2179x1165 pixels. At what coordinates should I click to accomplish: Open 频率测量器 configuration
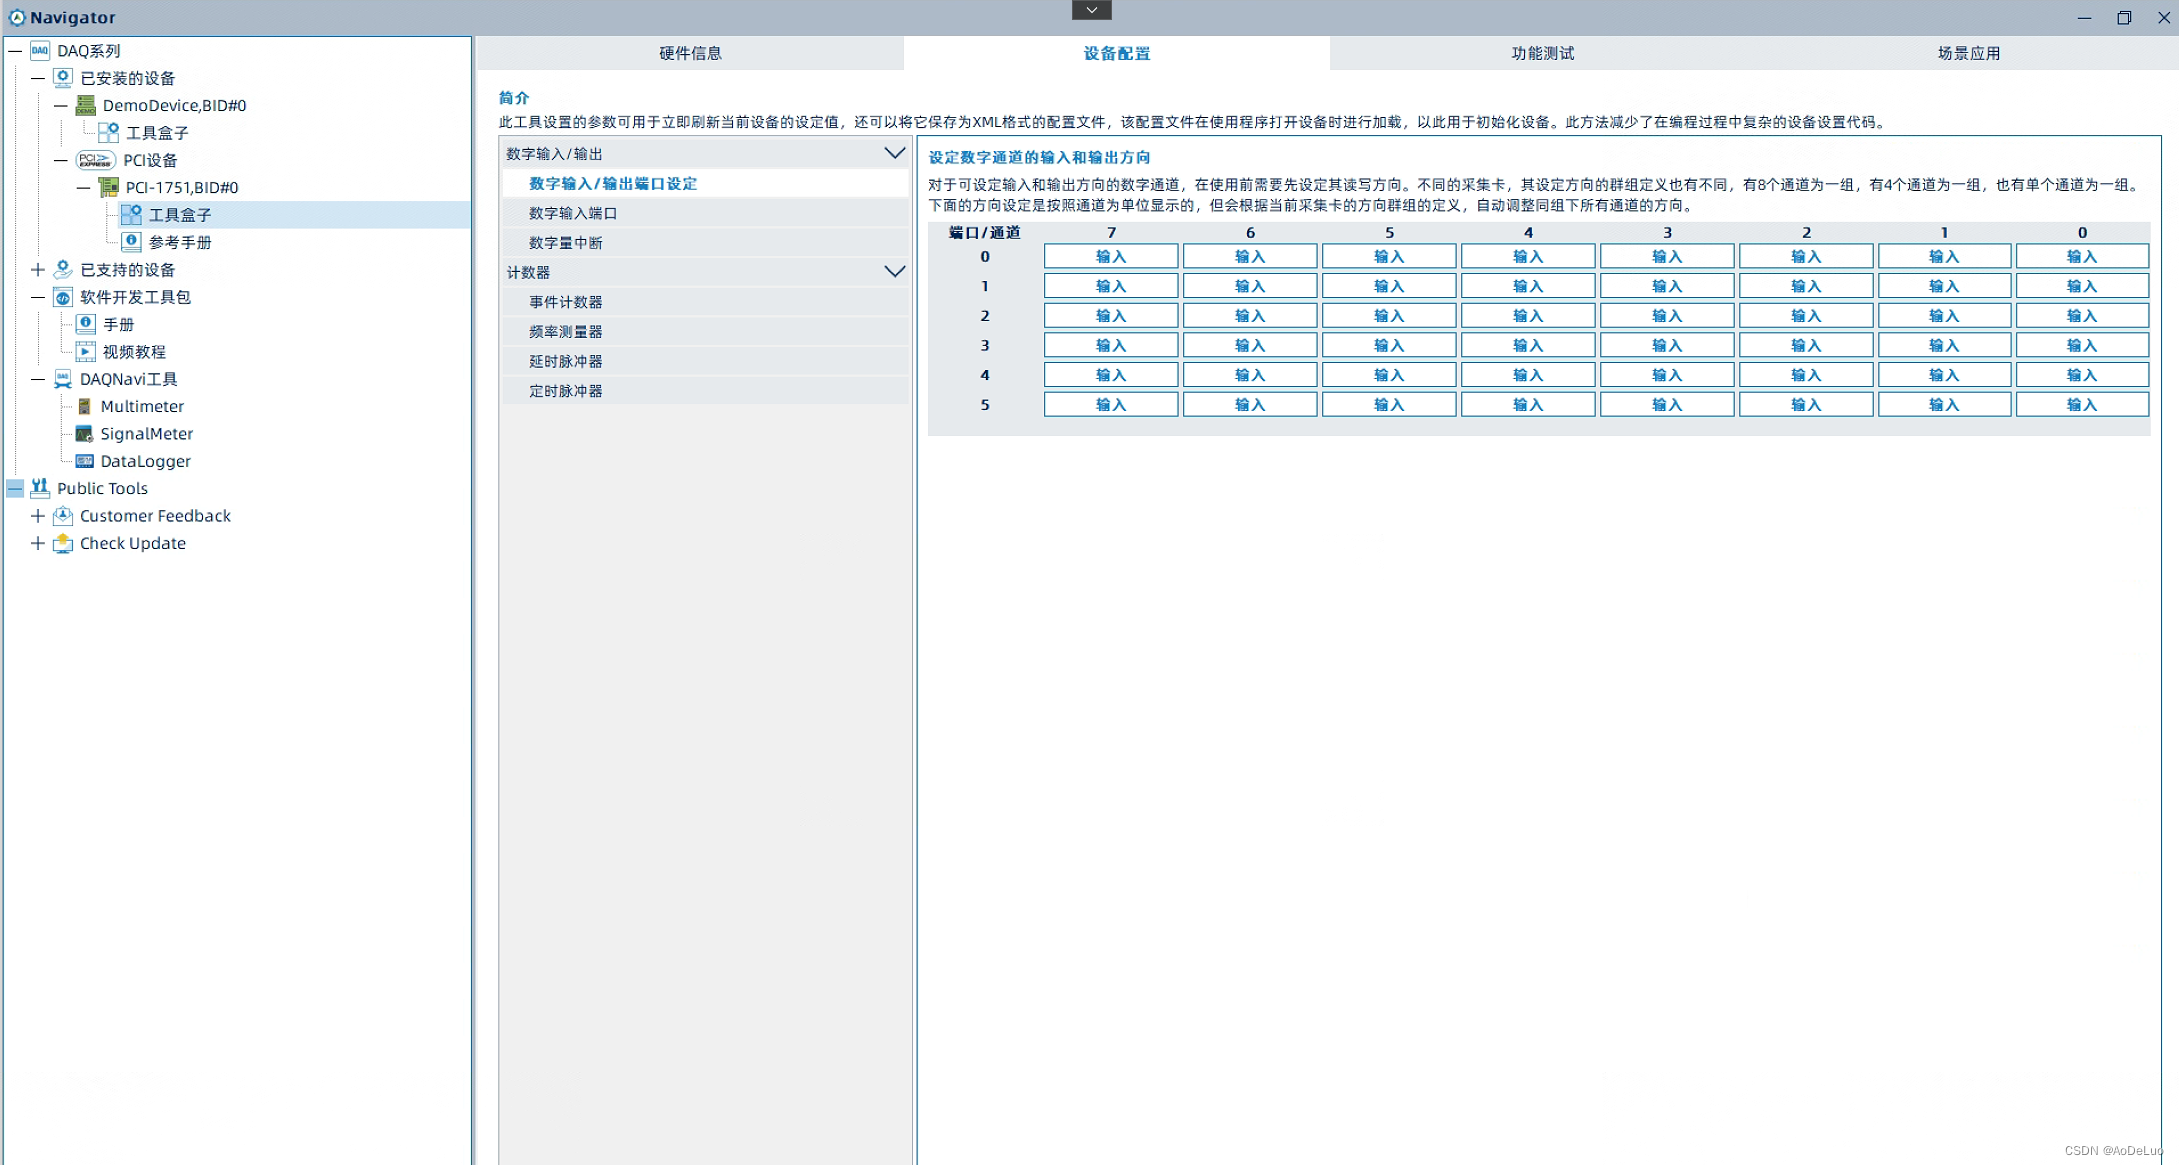705,332
